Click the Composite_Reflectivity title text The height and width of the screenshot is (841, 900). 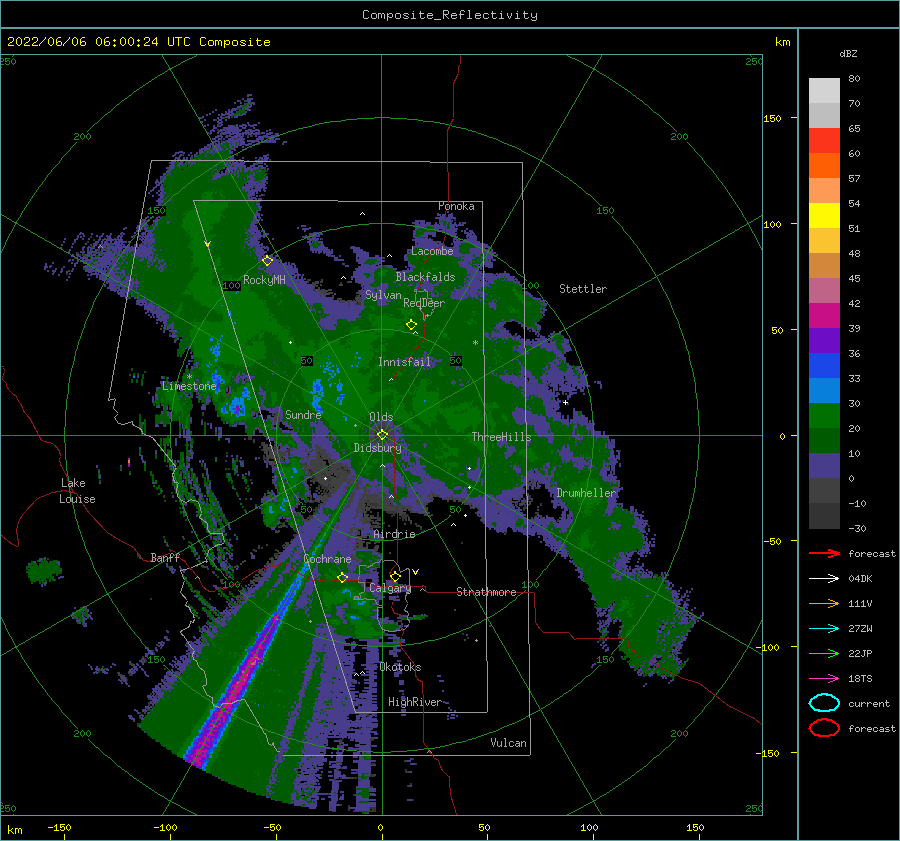[x=449, y=15]
